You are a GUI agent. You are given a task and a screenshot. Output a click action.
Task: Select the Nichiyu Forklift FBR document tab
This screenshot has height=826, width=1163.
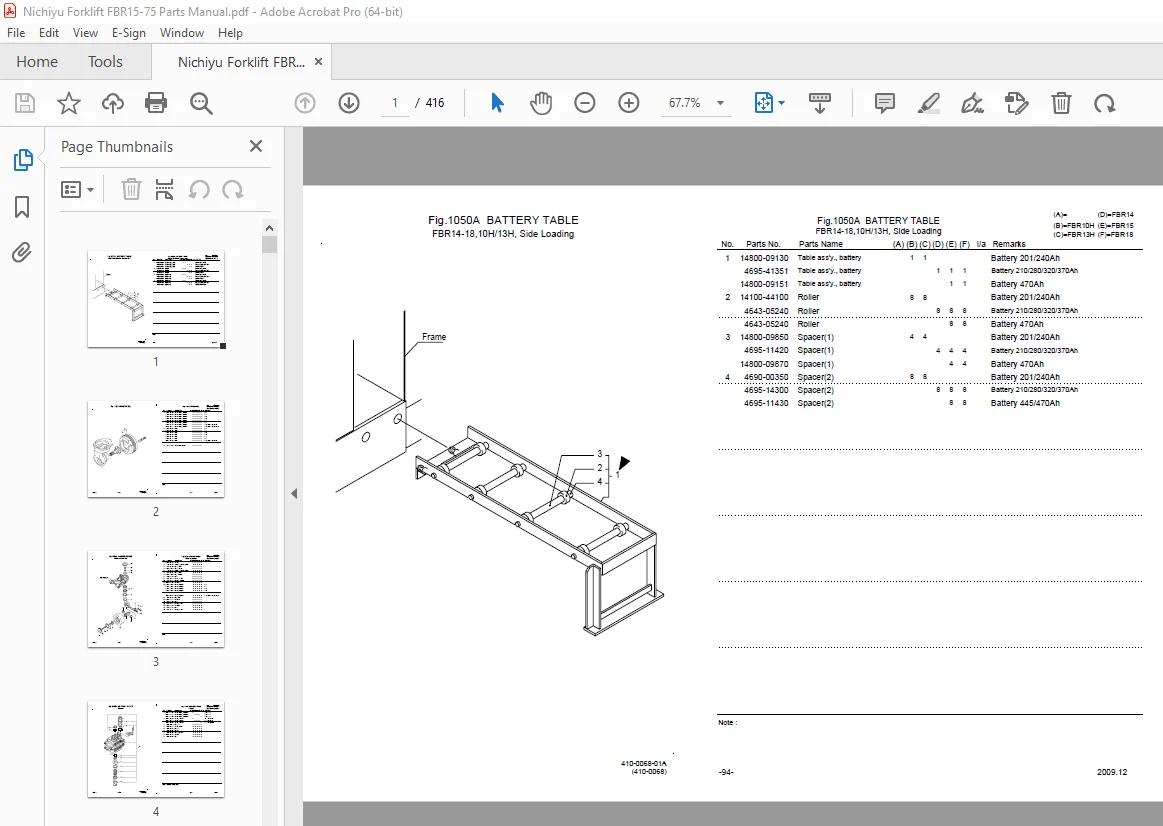pos(241,62)
